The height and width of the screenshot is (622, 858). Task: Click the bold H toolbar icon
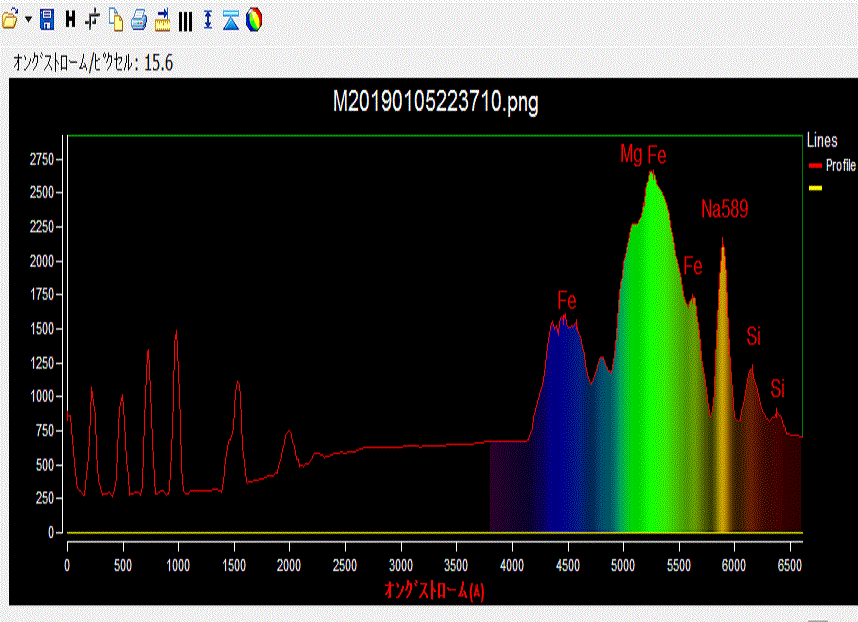pyautogui.click(x=70, y=19)
